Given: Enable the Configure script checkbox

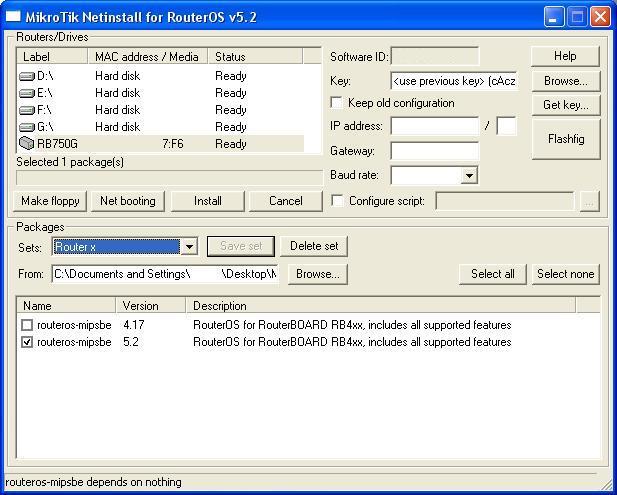Looking at the screenshot, I should tap(337, 201).
